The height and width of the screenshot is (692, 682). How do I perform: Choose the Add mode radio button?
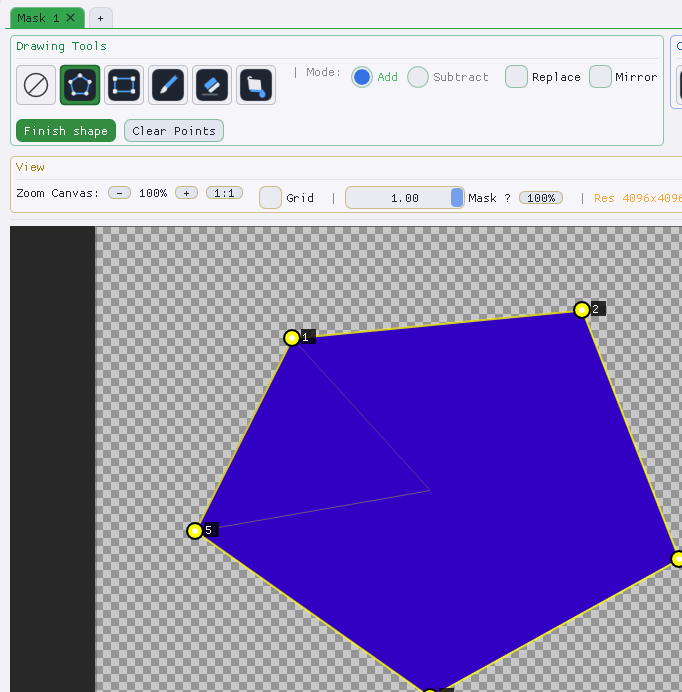pos(362,77)
